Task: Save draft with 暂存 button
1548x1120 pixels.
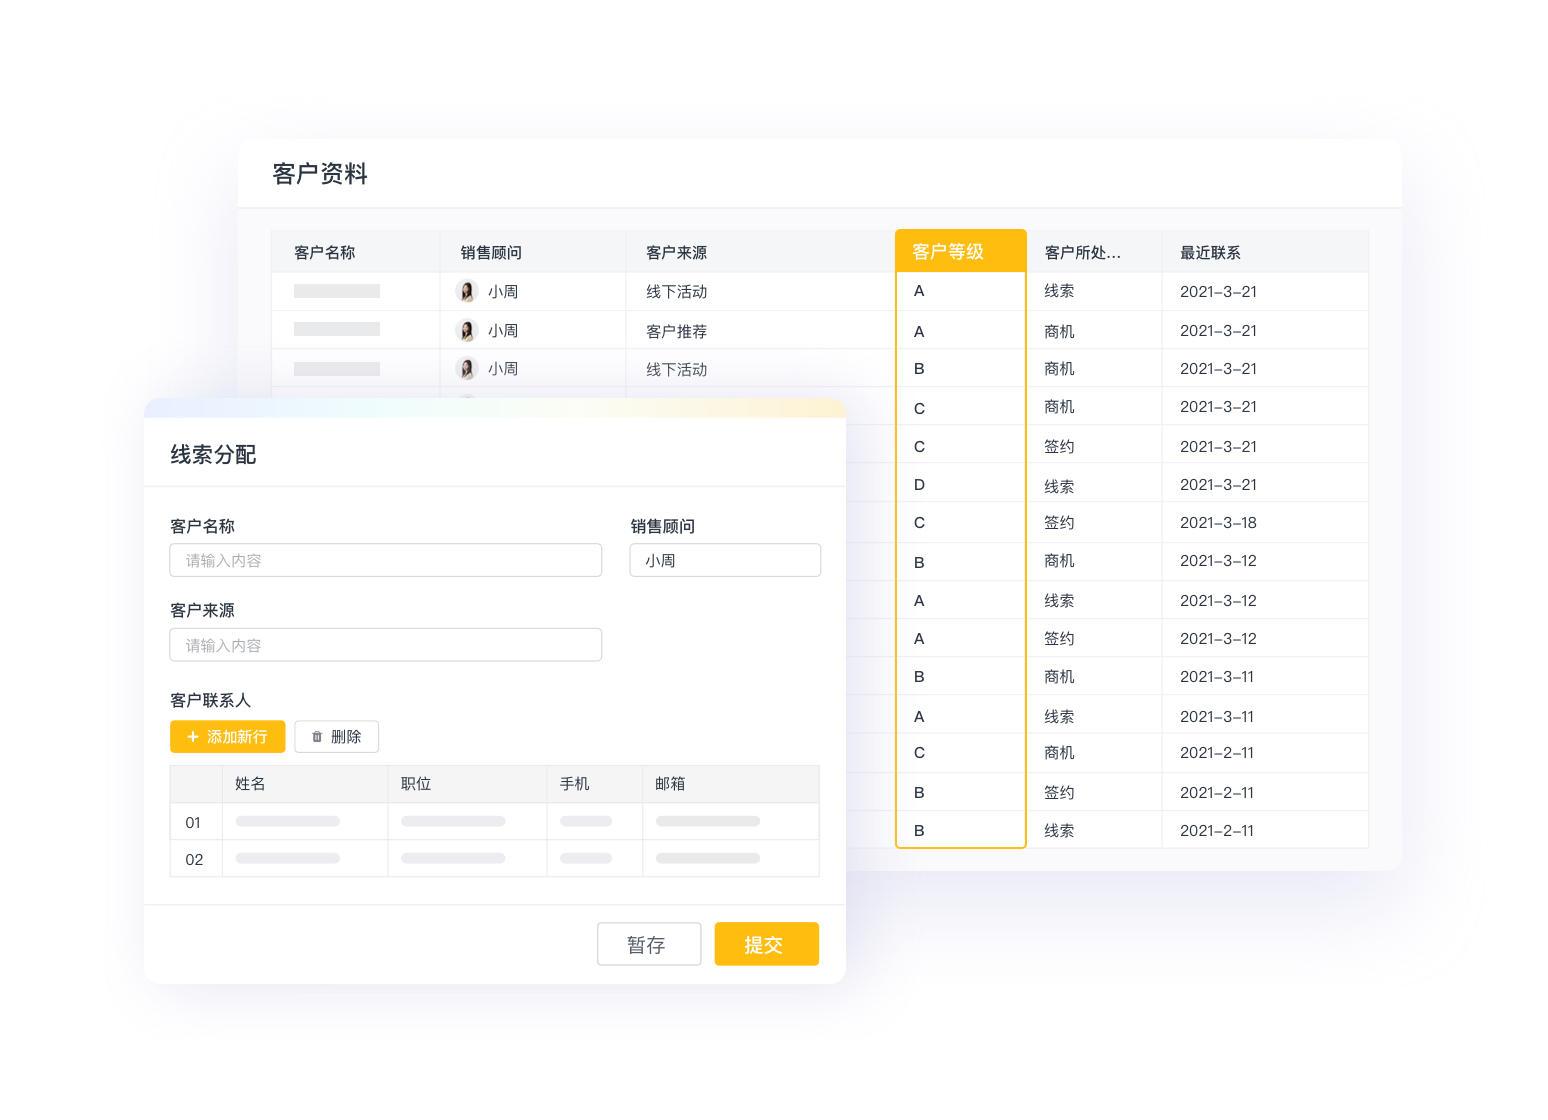Action: pyautogui.click(x=649, y=944)
